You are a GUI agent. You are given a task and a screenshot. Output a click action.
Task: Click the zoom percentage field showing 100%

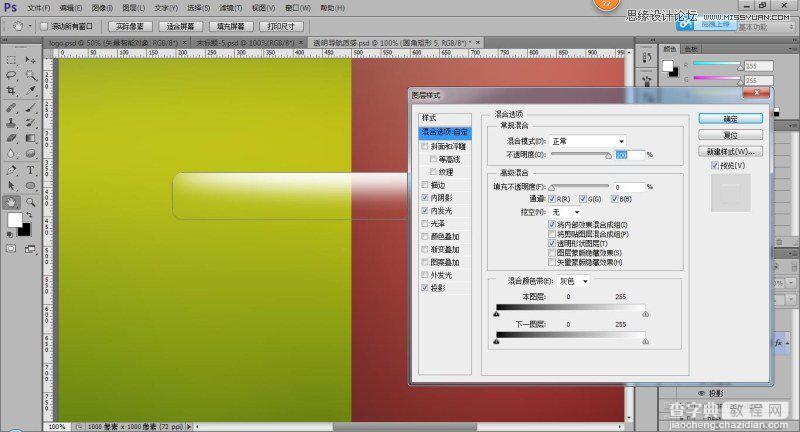click(58, 426)
